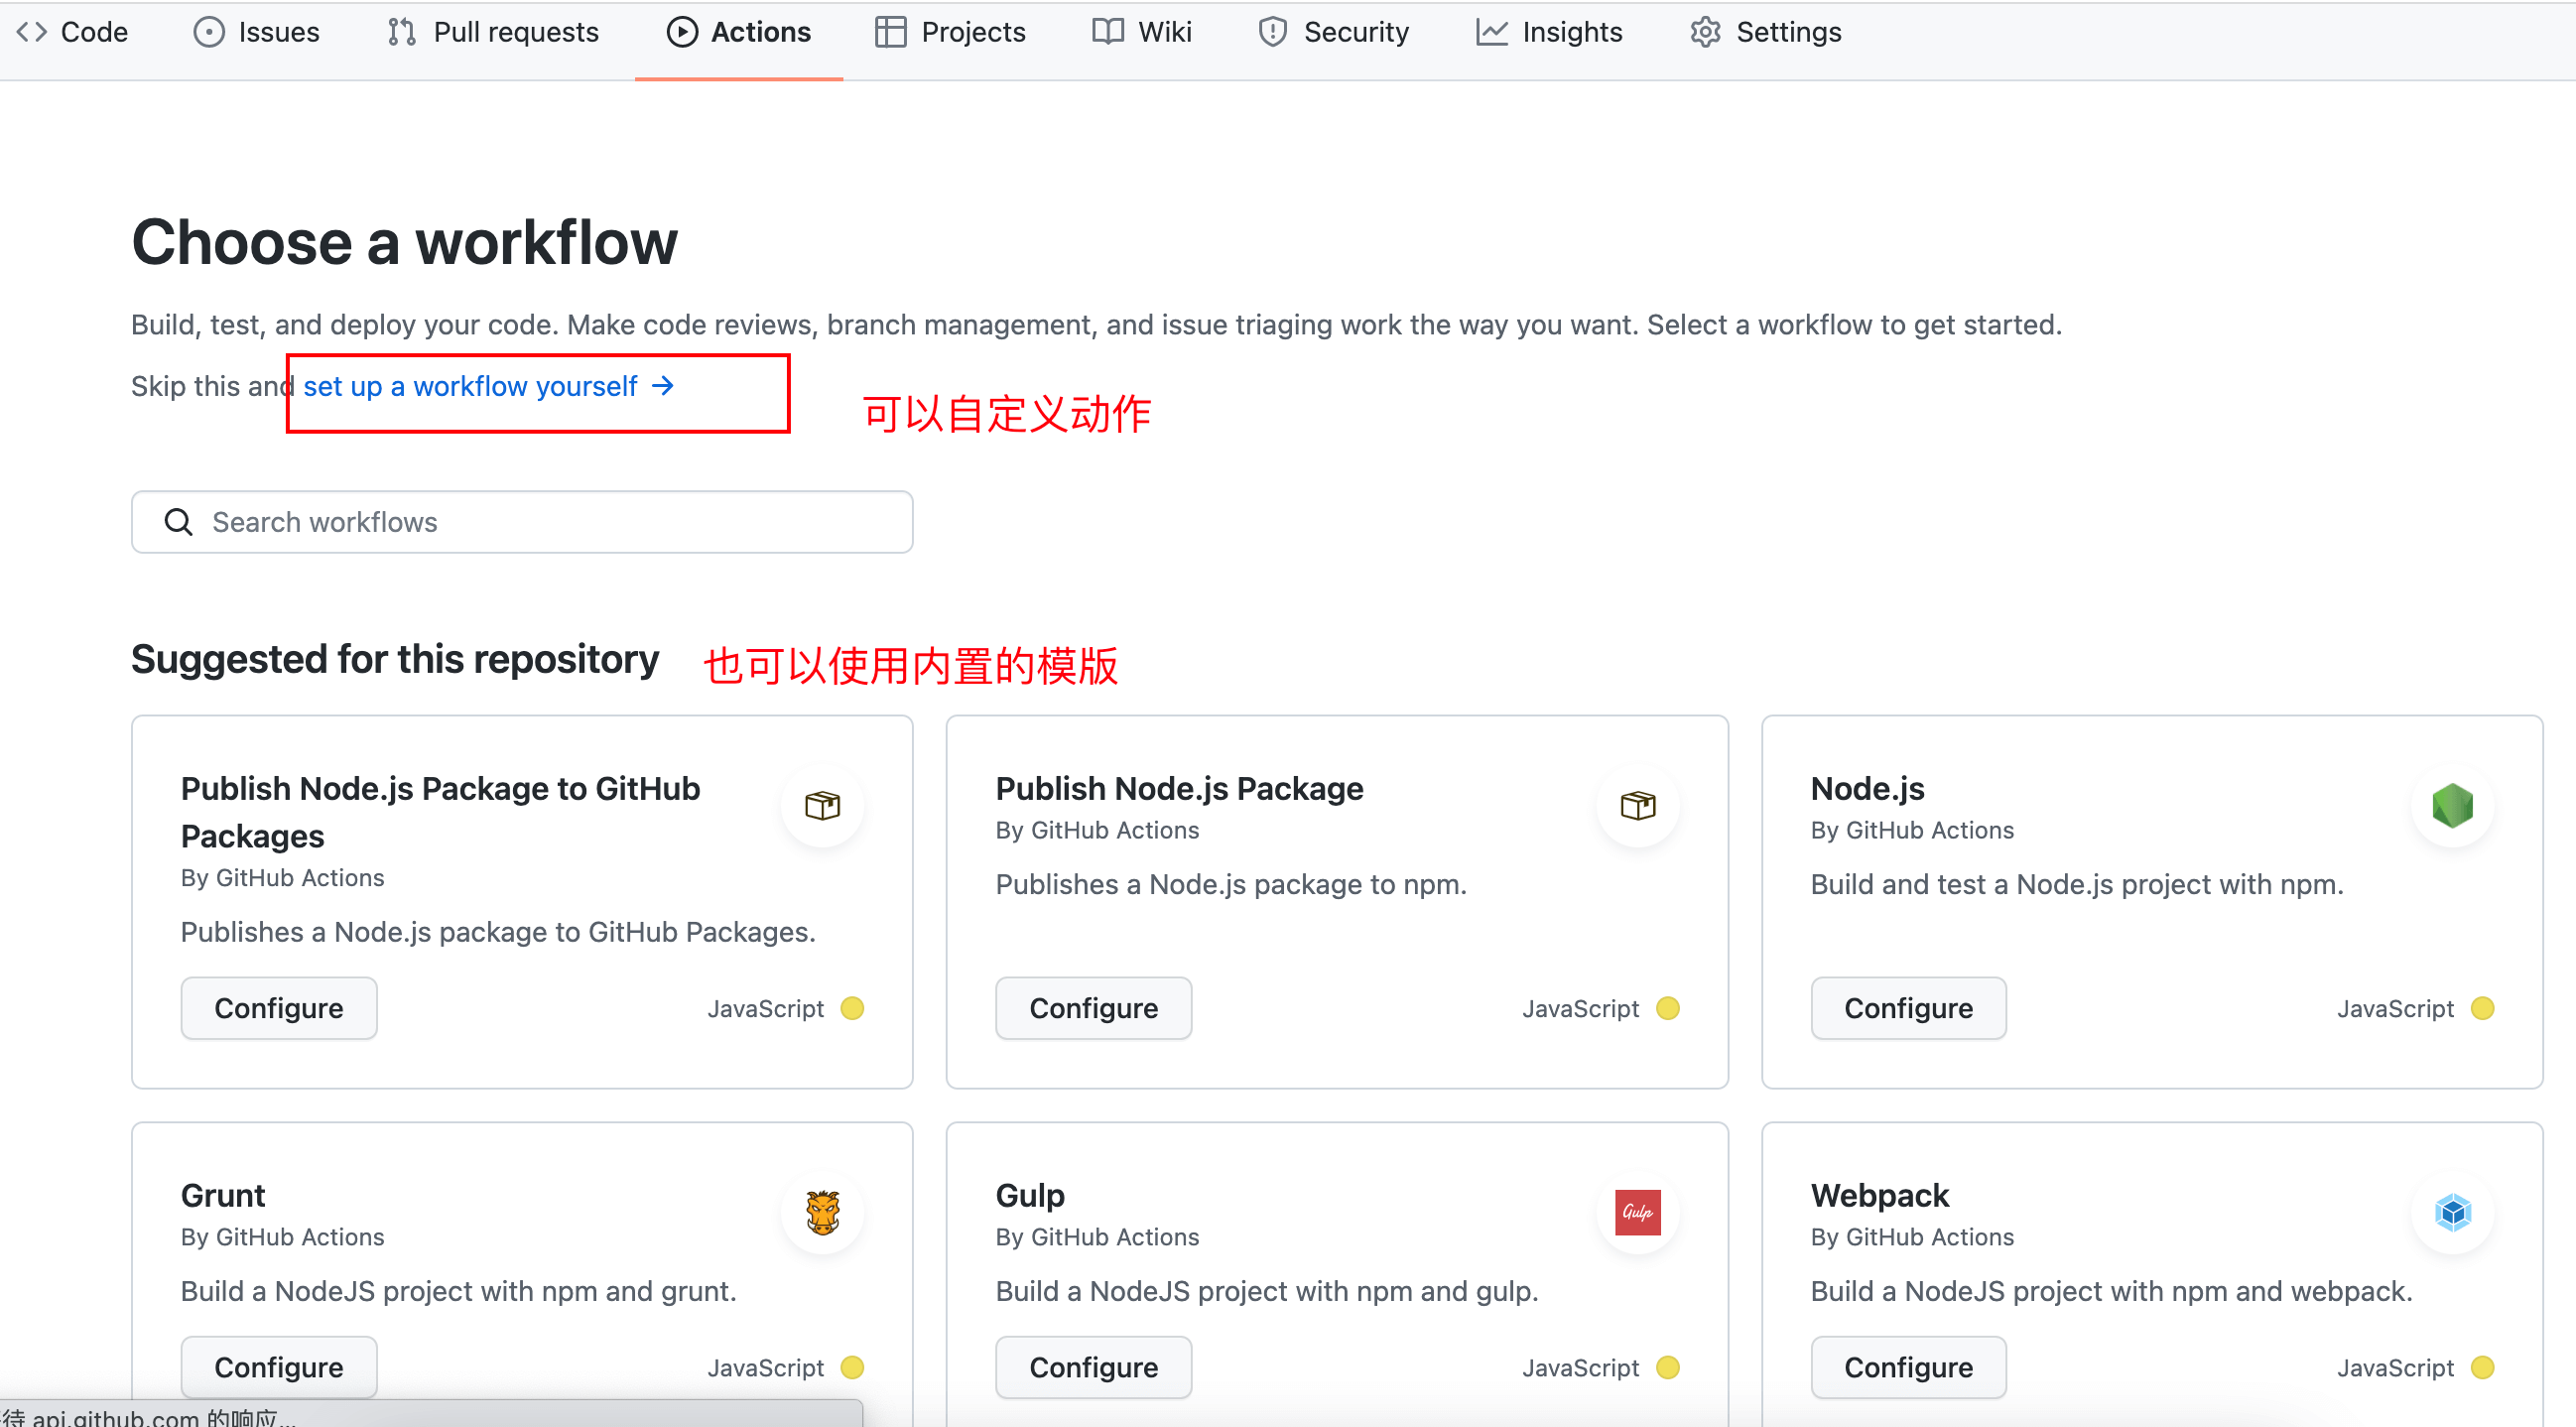Viewport: 2576px width, 1427px height.
Task: Configure the Webpack workflow
Action: click(x=1908, y=1367)
